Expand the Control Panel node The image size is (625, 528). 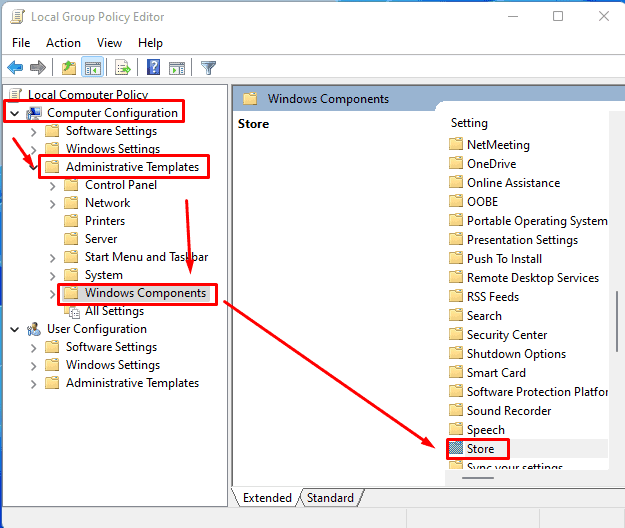tap(53, 186)
